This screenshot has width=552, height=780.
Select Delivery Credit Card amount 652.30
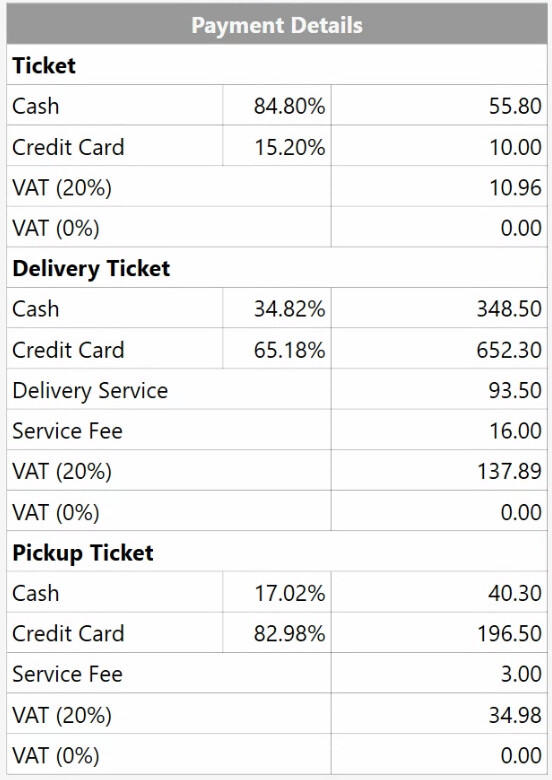pyautogui.click(x=509, y=350)
